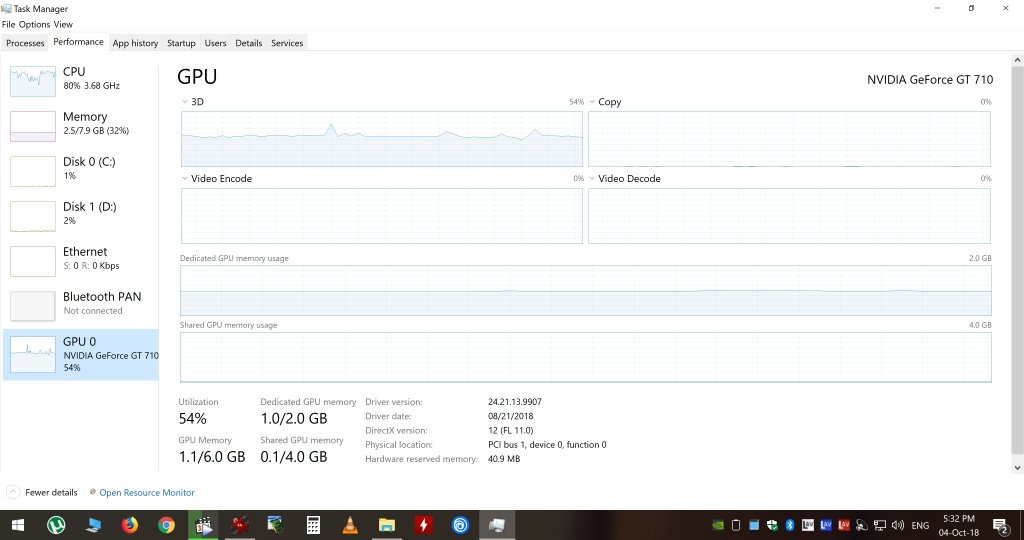Click PCI bus 1 physical location text
1024x540 pixels.
(x=547, y=445)
